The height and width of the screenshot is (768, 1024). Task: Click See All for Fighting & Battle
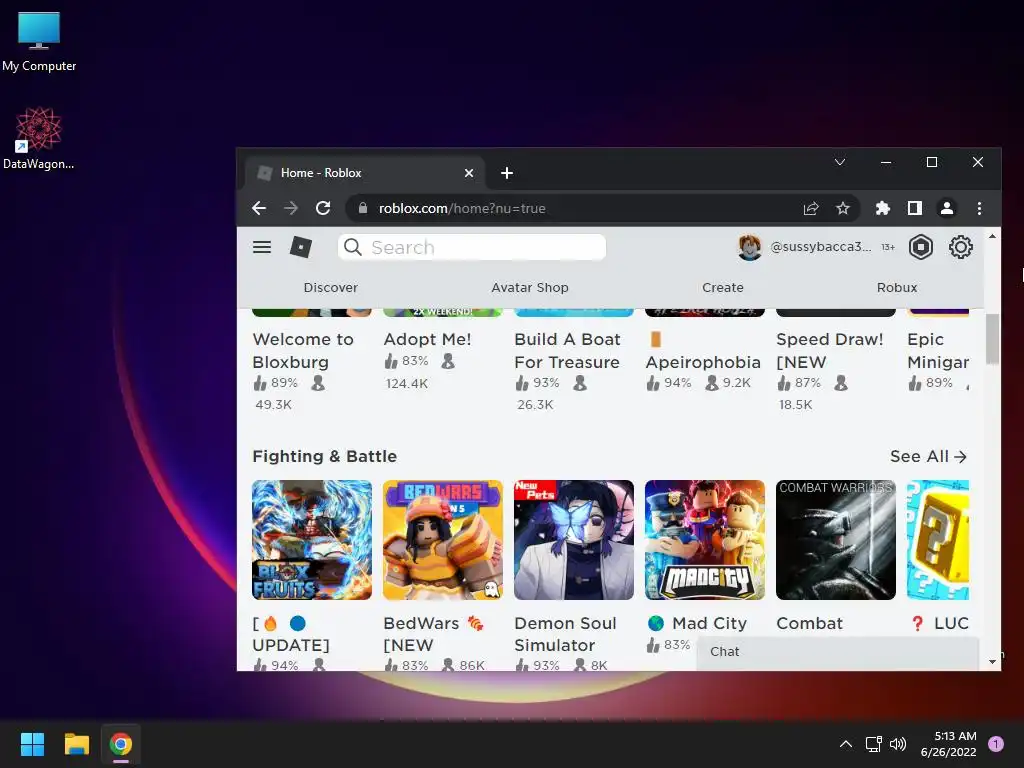pos(928,456)
